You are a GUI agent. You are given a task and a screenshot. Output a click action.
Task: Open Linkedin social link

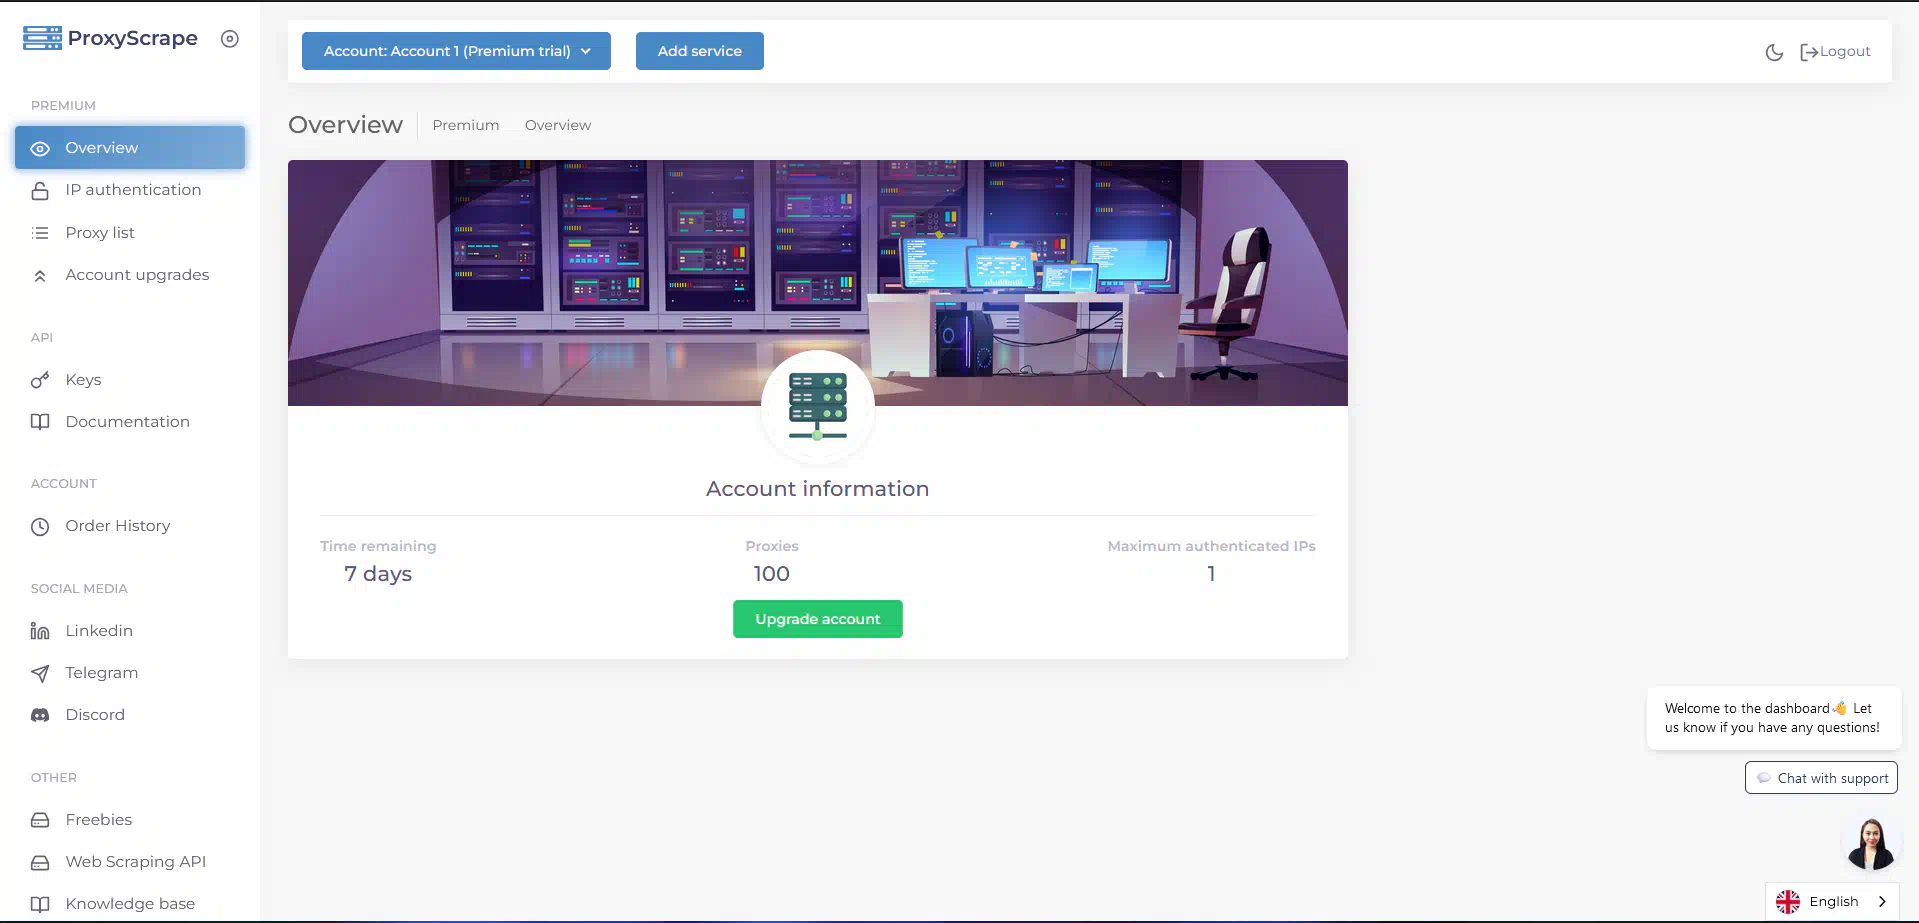(x=130, y=631)
